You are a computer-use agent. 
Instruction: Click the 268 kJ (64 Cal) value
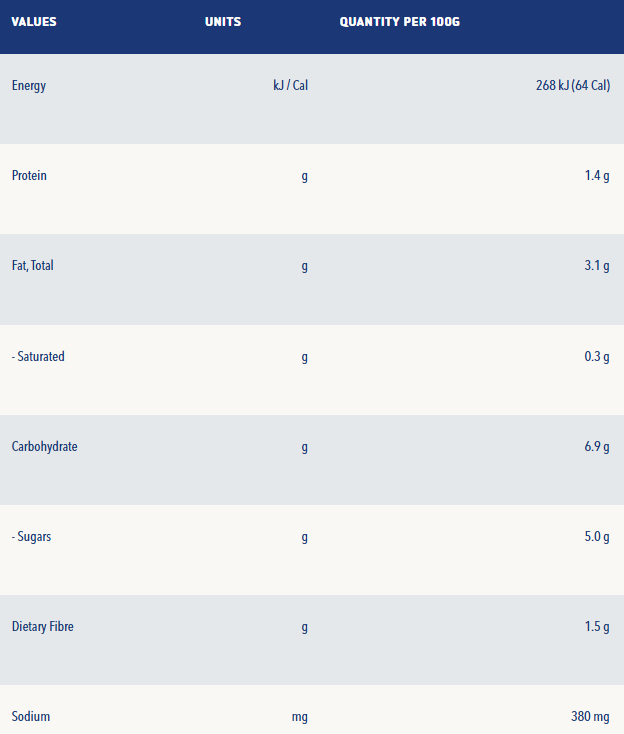573,86
